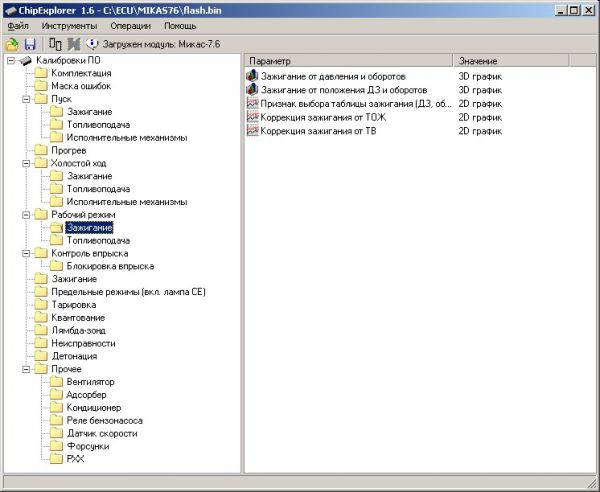Screen dimensions: 600x492
Task: Select Исполнительные механизмы under Пуск
Action: pyautogui.click(x=127, y=138)
